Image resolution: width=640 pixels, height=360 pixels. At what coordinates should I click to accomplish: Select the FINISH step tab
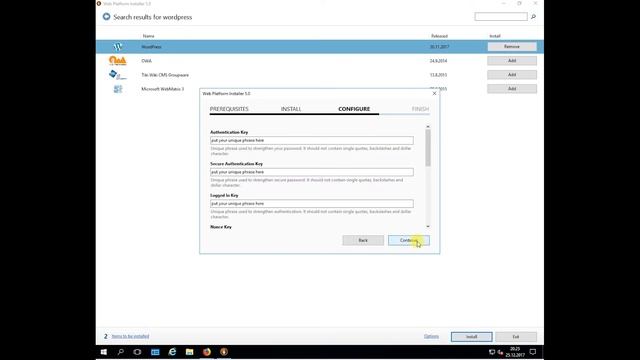tap(420, 109)
